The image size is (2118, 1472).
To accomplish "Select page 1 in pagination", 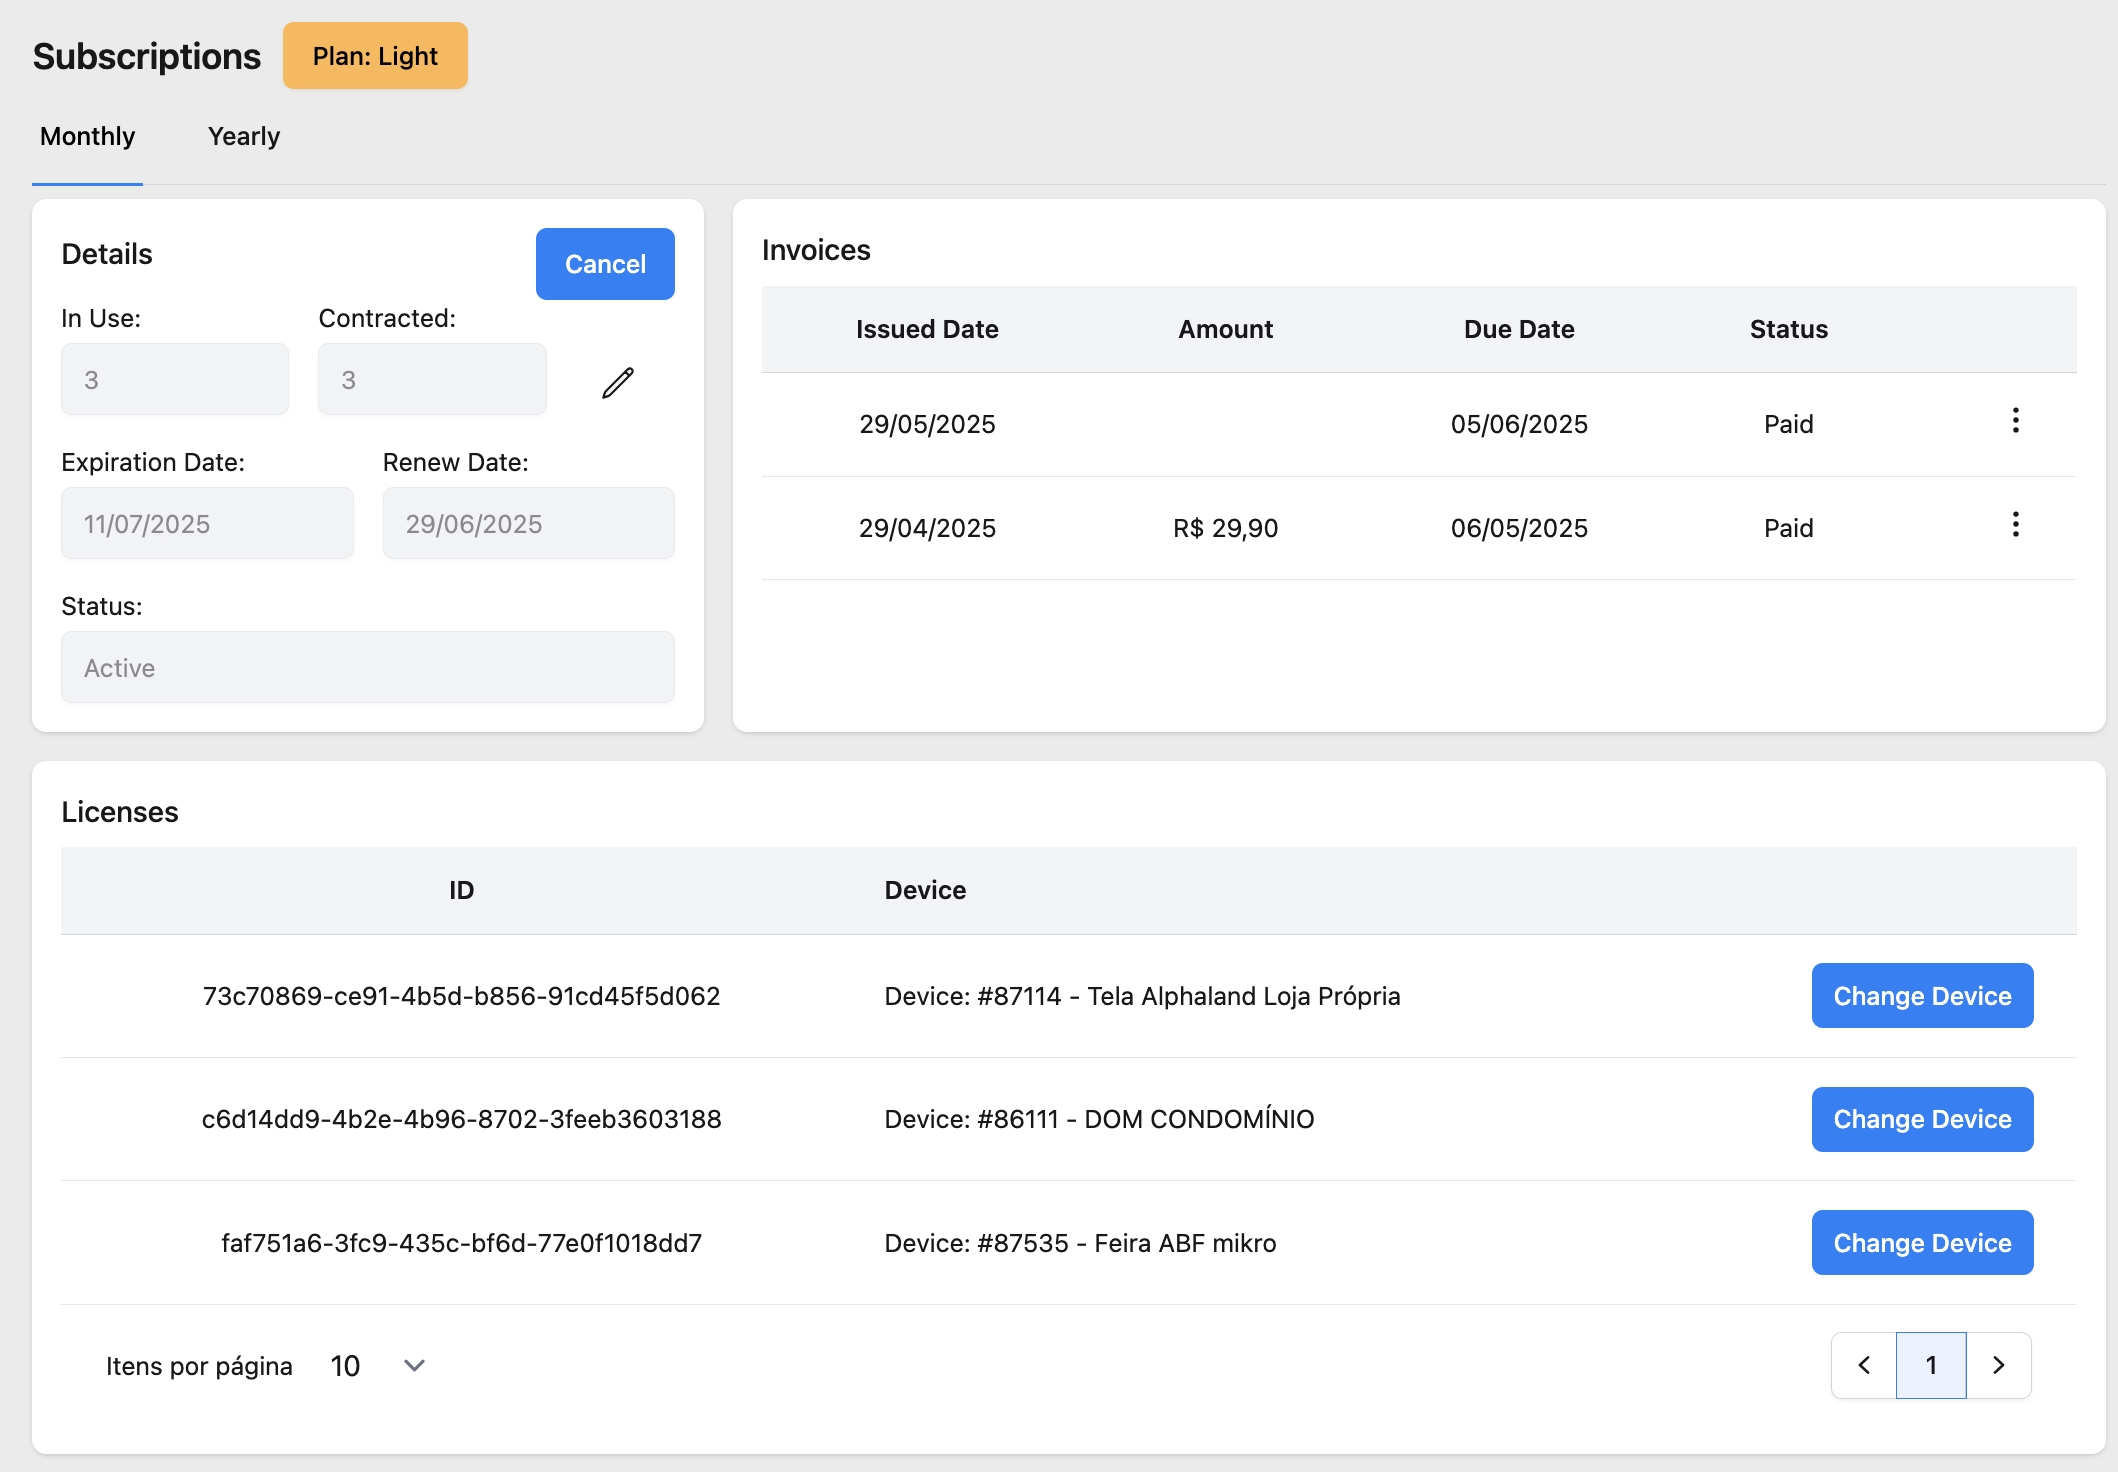I will [x=1931, y=1365].
